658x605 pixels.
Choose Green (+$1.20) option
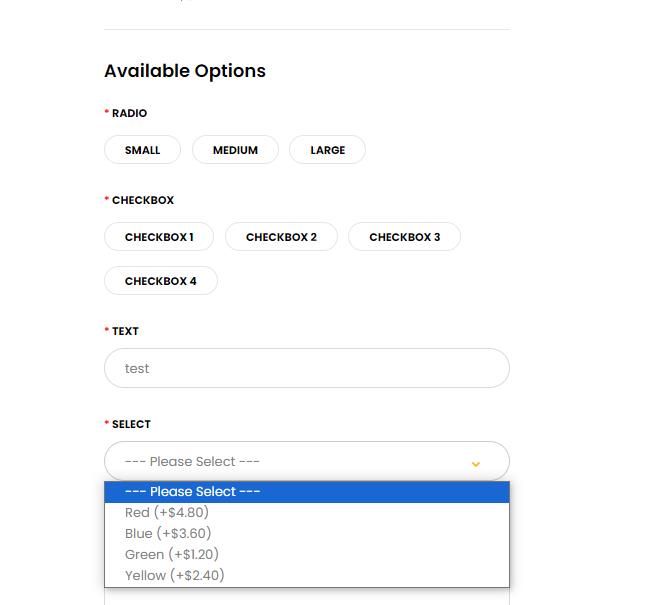coord(172,555)
